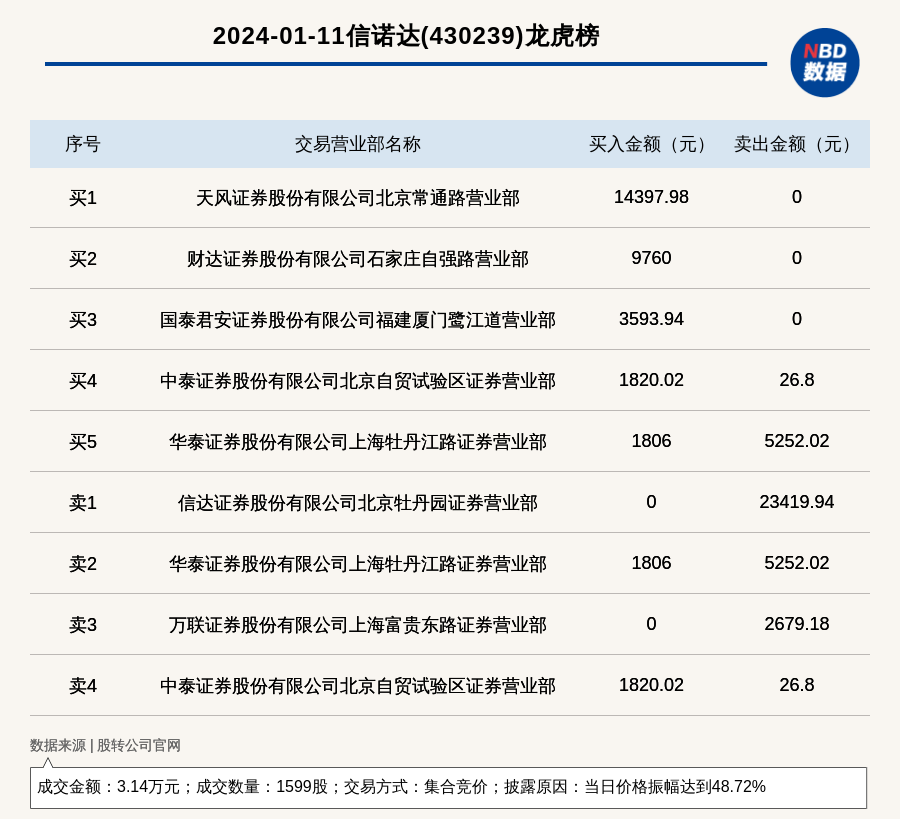Select the 2679.18 sell amount cell
Viewport: 900px width, 819px height.
(796, 624)
